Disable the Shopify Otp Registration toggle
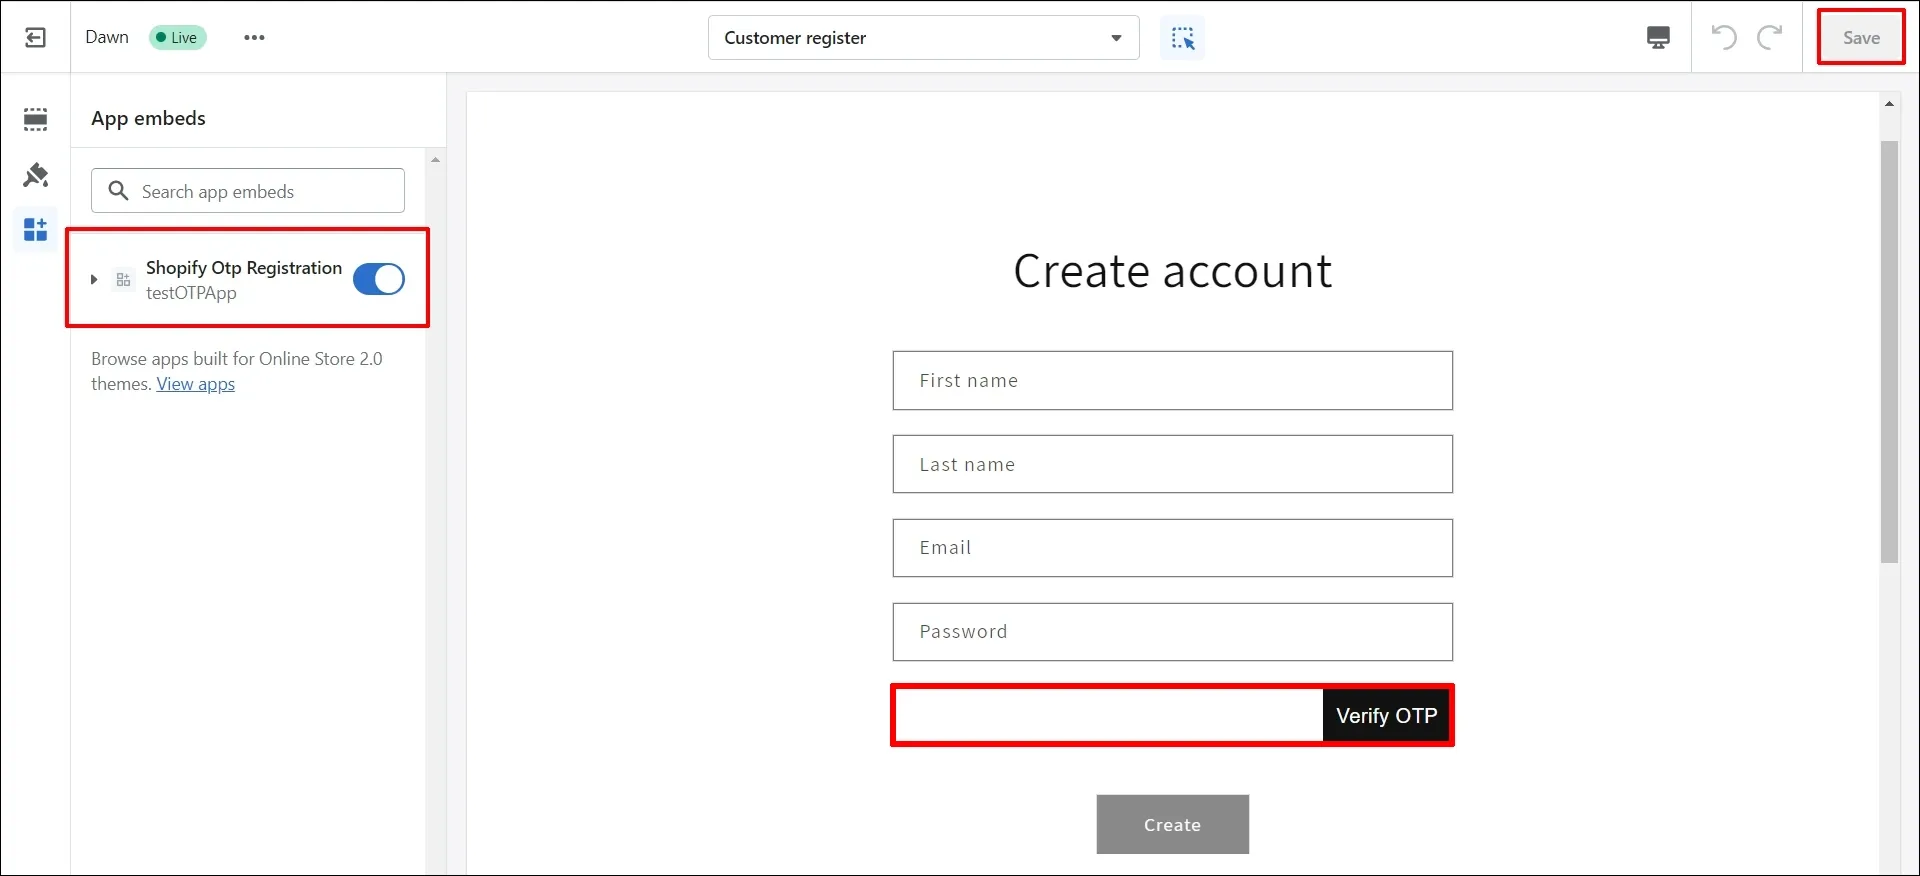1920x876 pixels. pos(379,279)
